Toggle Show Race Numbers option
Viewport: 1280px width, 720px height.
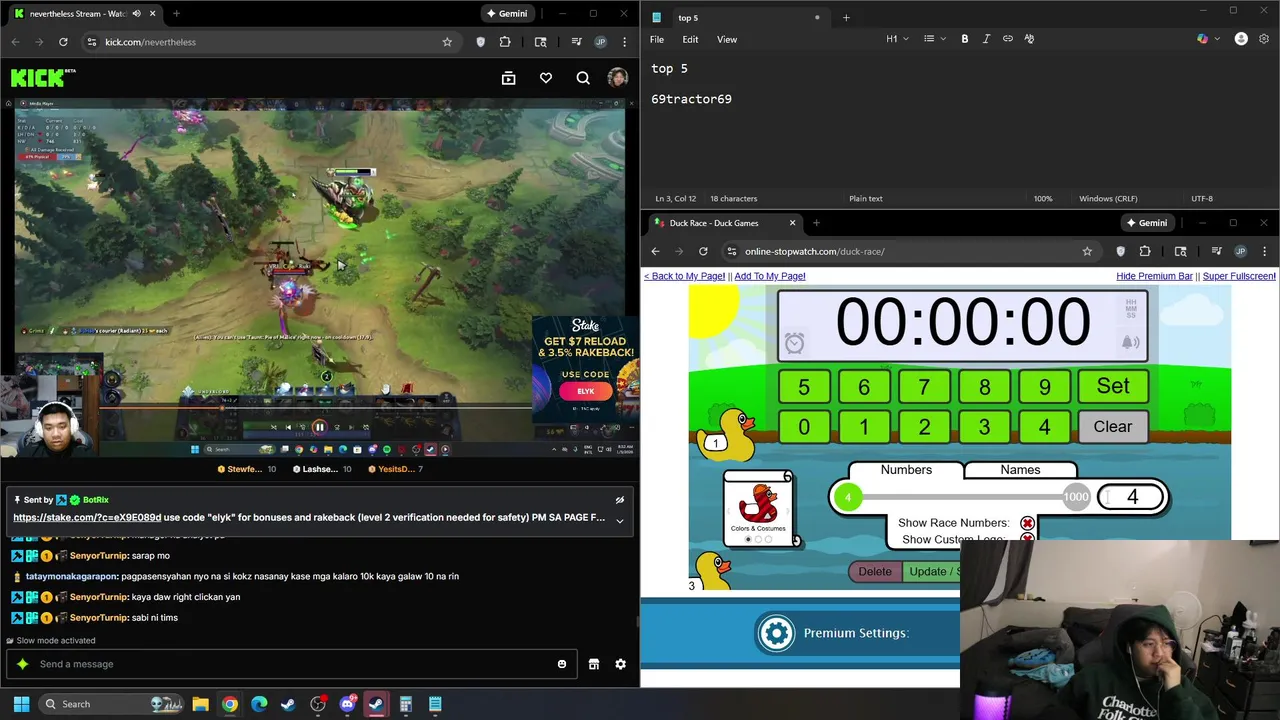(x=1027, y=523)
